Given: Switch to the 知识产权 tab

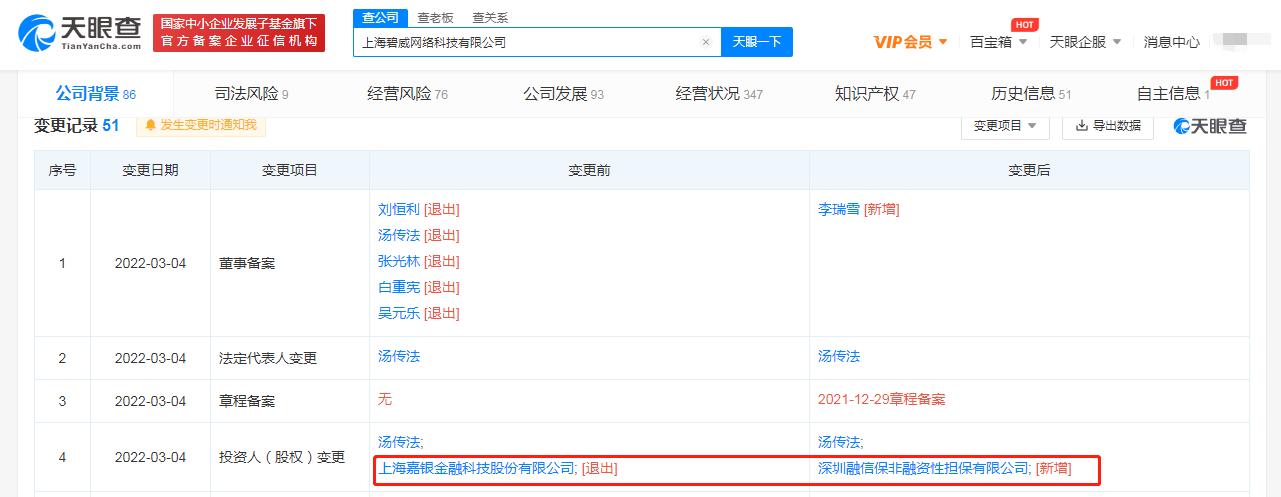Looking at the screenshot, I should pyautogui.click(x=875, y=94).
